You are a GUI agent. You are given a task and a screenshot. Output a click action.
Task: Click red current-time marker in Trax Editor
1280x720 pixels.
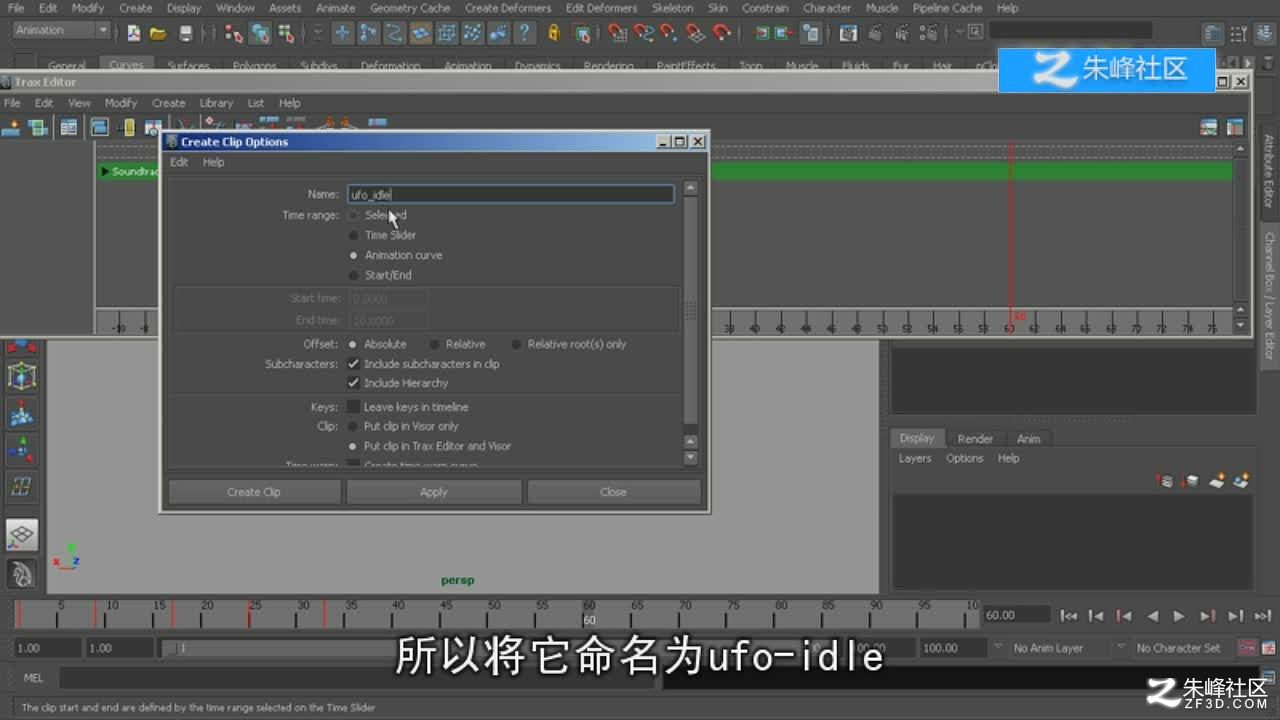pos(1011,240)
